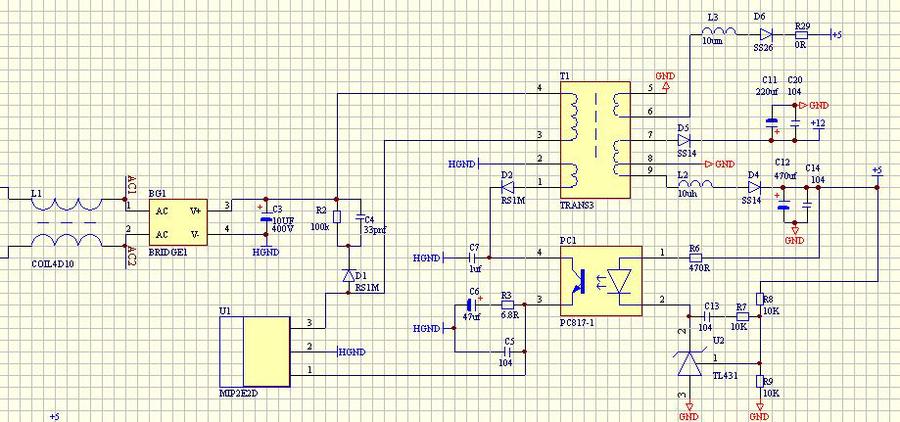This screenshot has height=422, width=900.
Task: Click the D5 SS14 diode symbol
Action: [x=685, y=141]
